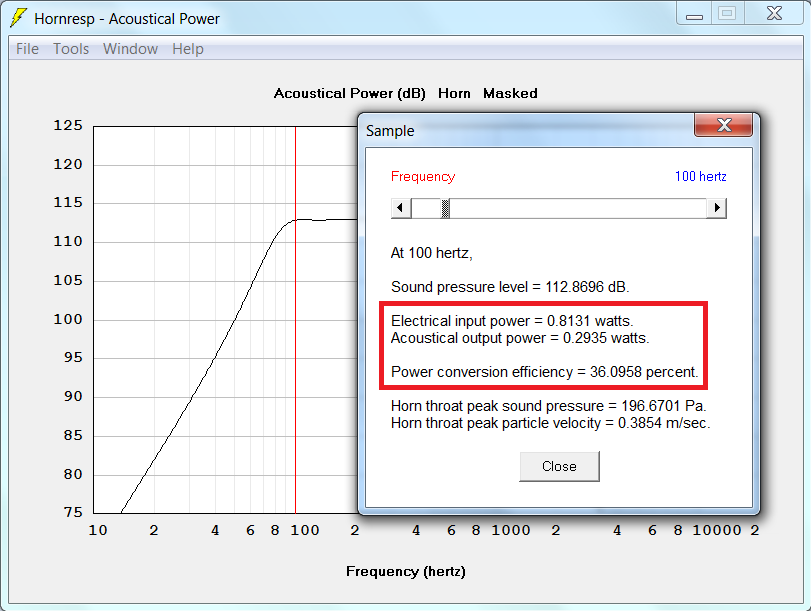811x611 pixels.
Task: Open the Window menu
Action: pos(130,49)
